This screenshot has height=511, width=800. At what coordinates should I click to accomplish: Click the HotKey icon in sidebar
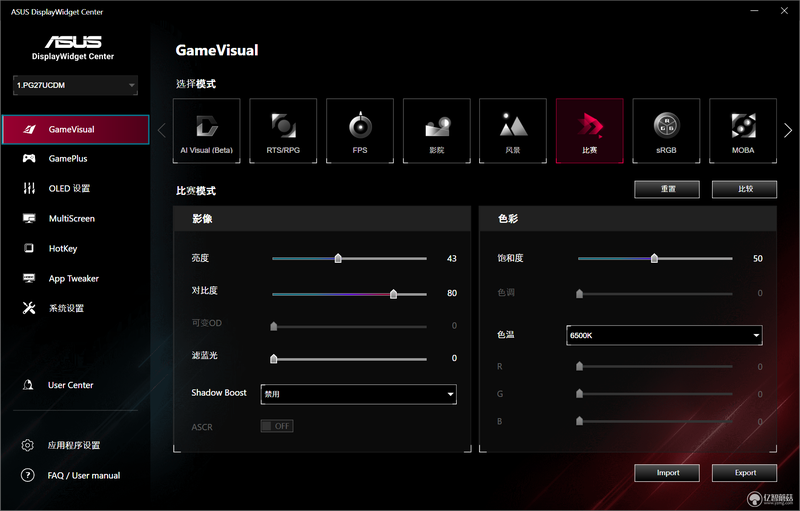[29, 248]
